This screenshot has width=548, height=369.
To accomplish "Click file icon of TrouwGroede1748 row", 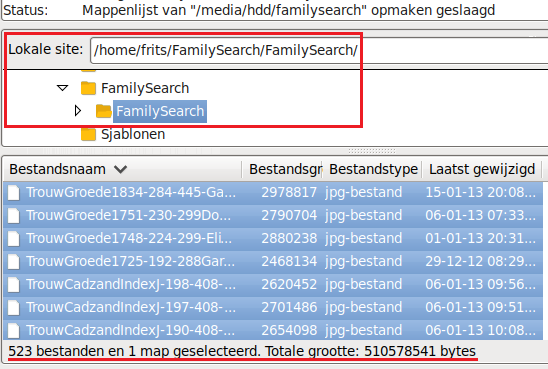I will [14, 239].
